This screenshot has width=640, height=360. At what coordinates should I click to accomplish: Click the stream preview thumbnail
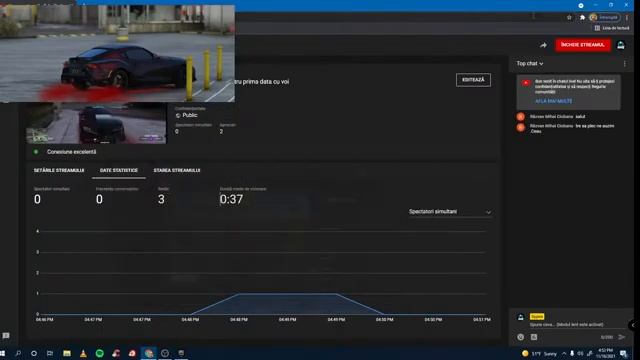(x=96, y=123)
